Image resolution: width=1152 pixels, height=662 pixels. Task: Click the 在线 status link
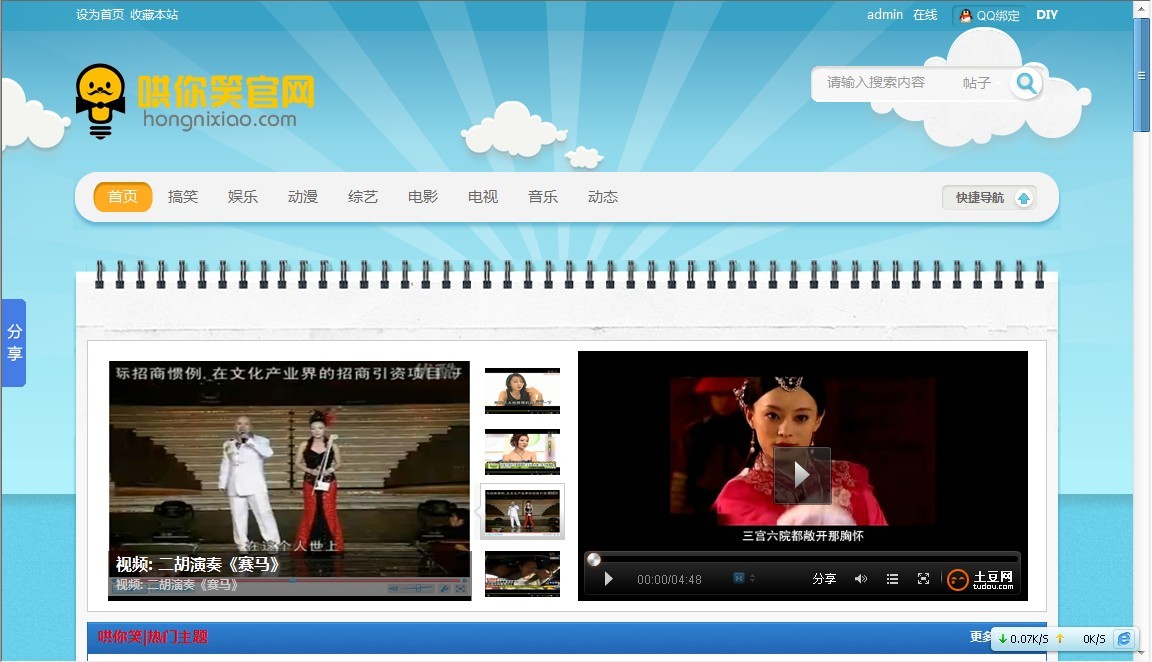(925, 15)
